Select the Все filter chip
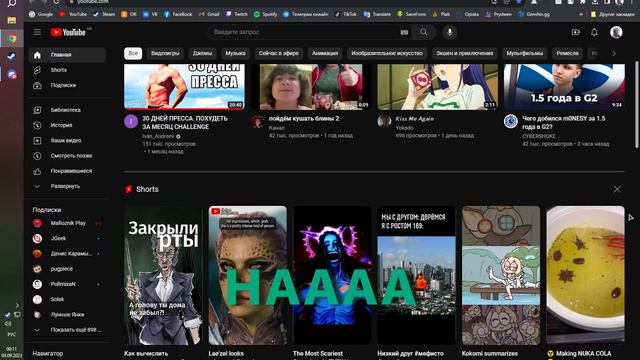Viewport: 640px width, 360px height. click(133, 53)
